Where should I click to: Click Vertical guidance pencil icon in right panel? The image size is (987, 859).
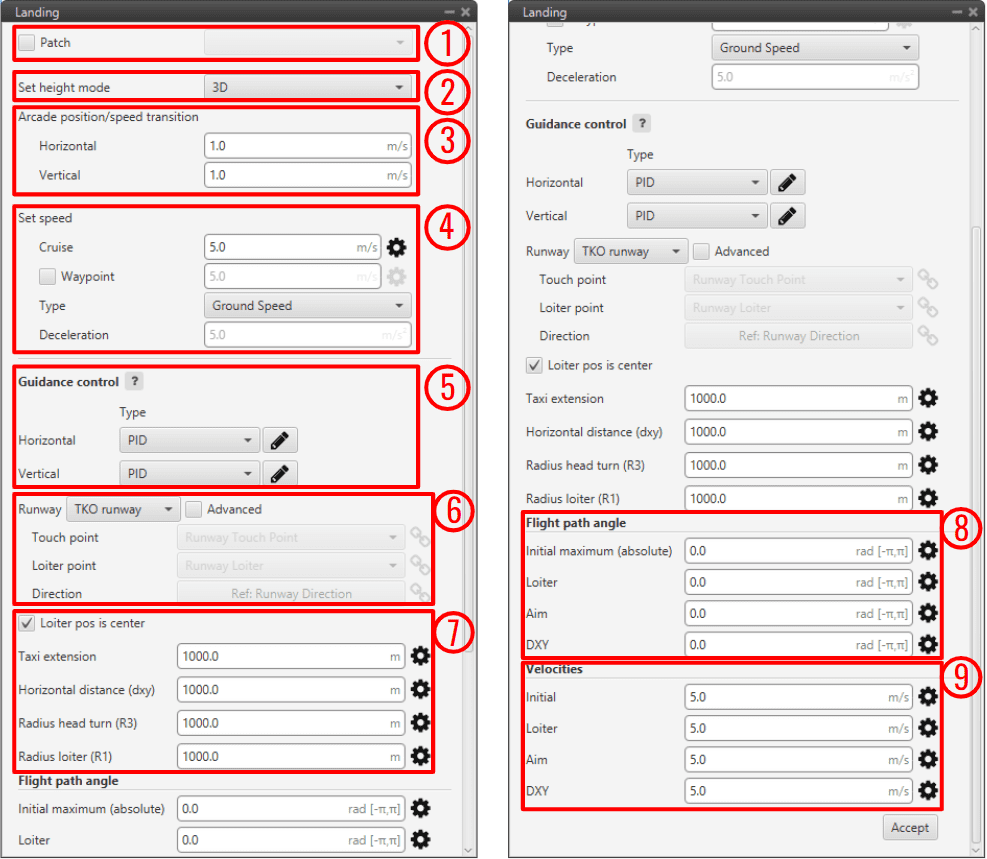point(787,216)
